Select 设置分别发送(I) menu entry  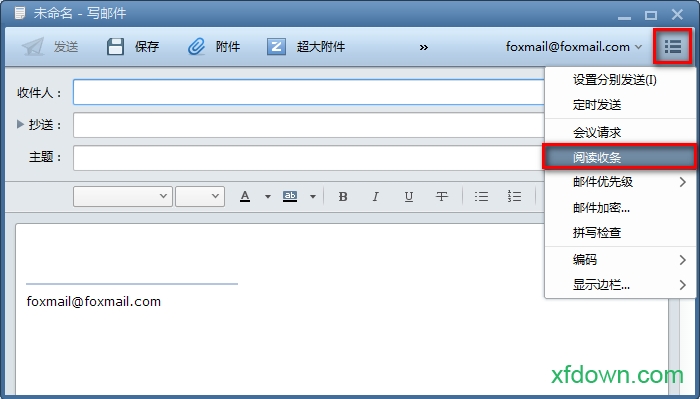pos(620,80)
